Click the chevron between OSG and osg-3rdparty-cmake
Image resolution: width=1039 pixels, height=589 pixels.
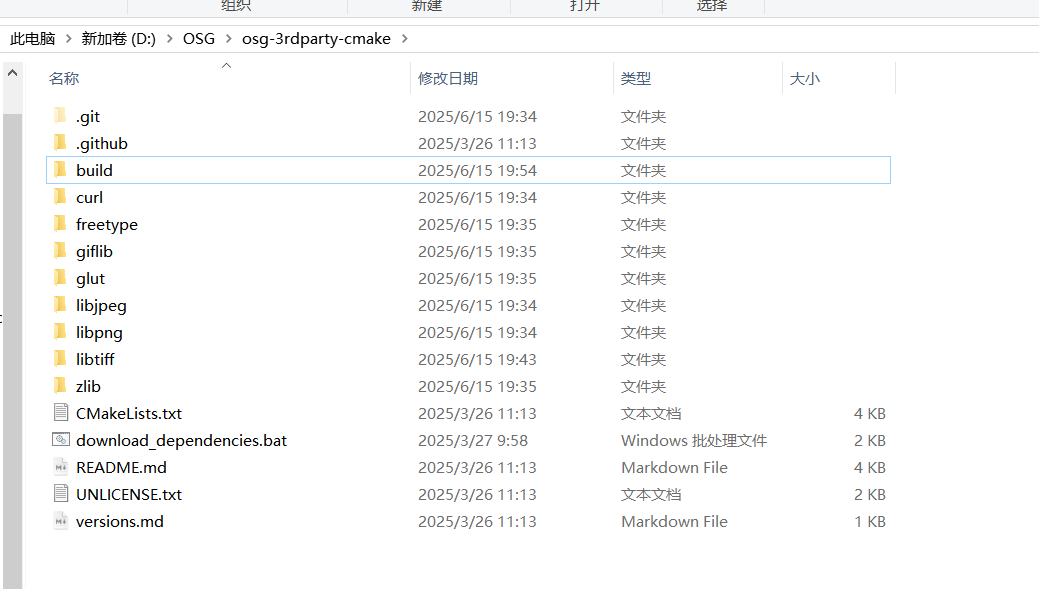coord(227,39)
